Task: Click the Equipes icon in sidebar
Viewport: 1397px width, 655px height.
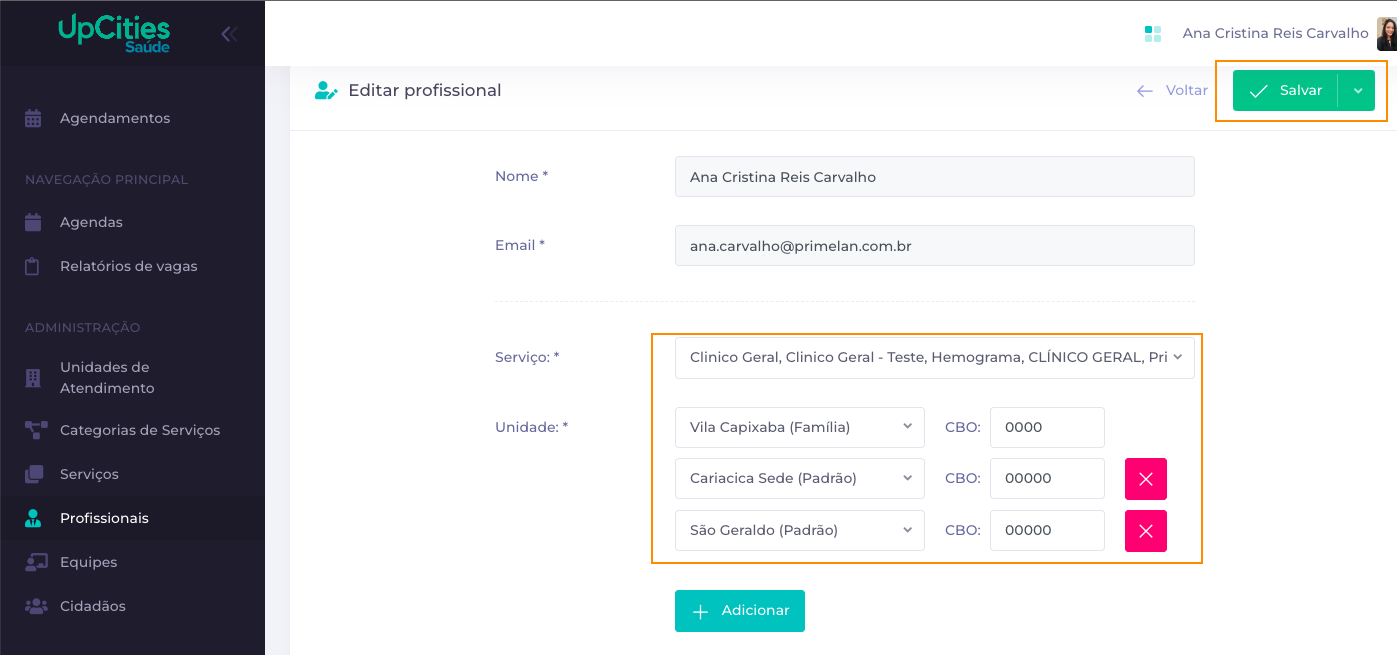Action: (36, 562)
